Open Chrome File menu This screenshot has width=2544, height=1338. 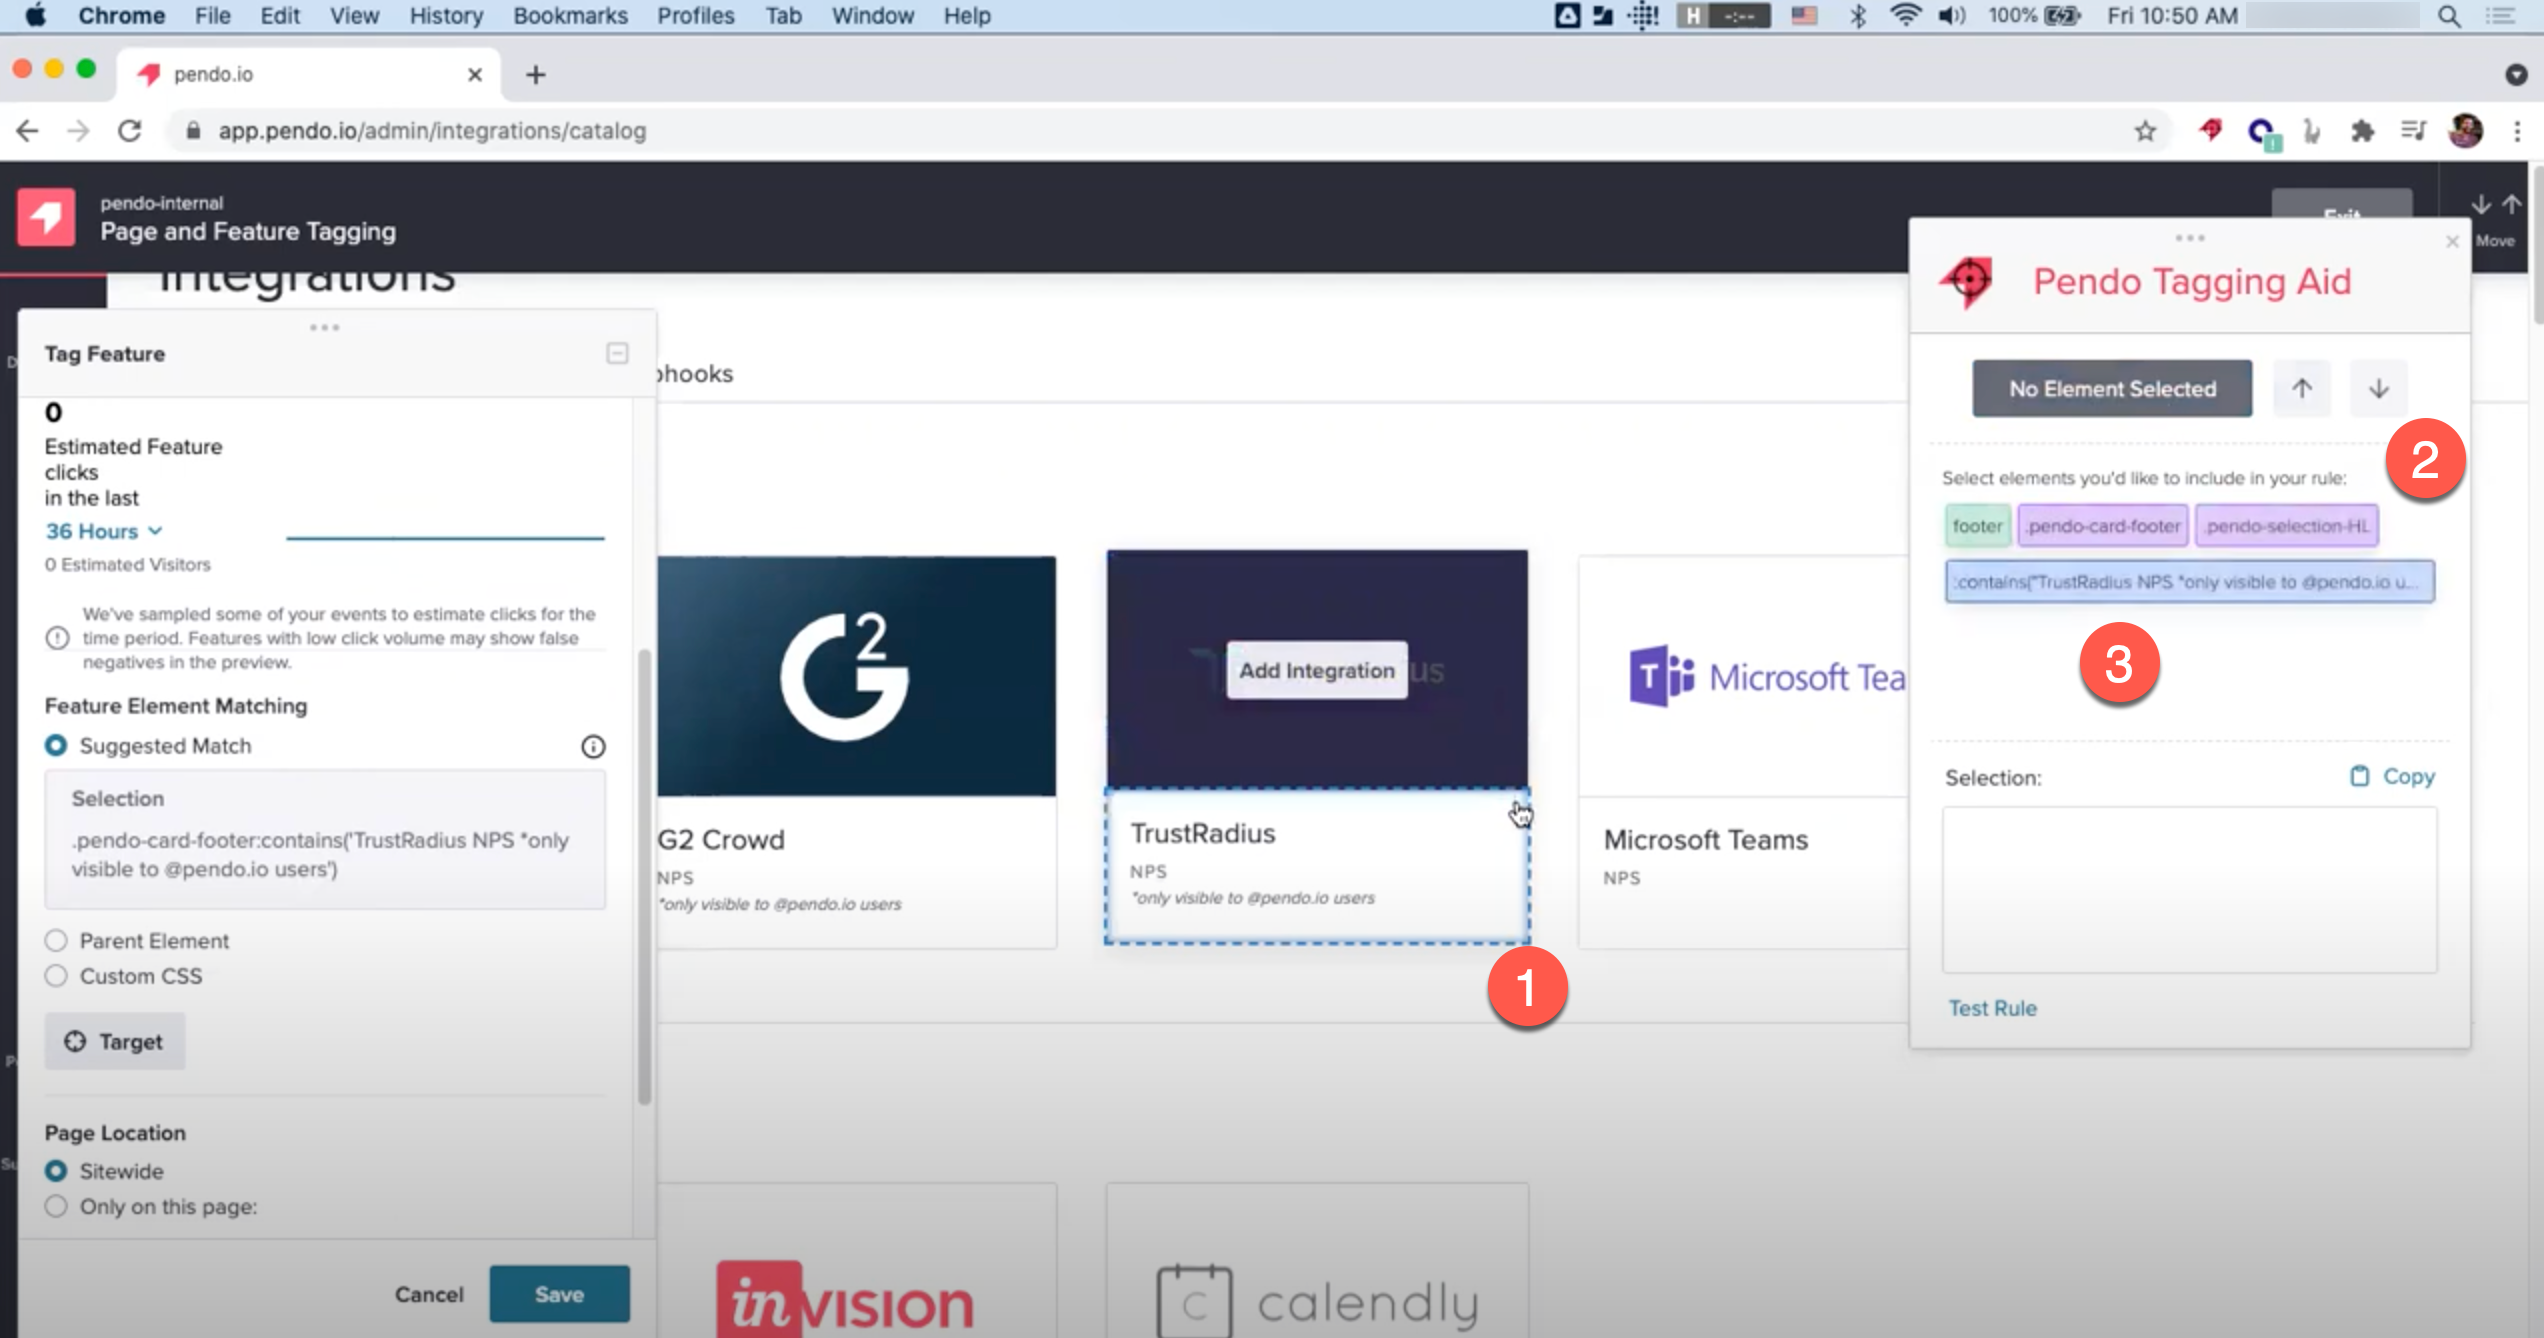[x=212, y=15]
